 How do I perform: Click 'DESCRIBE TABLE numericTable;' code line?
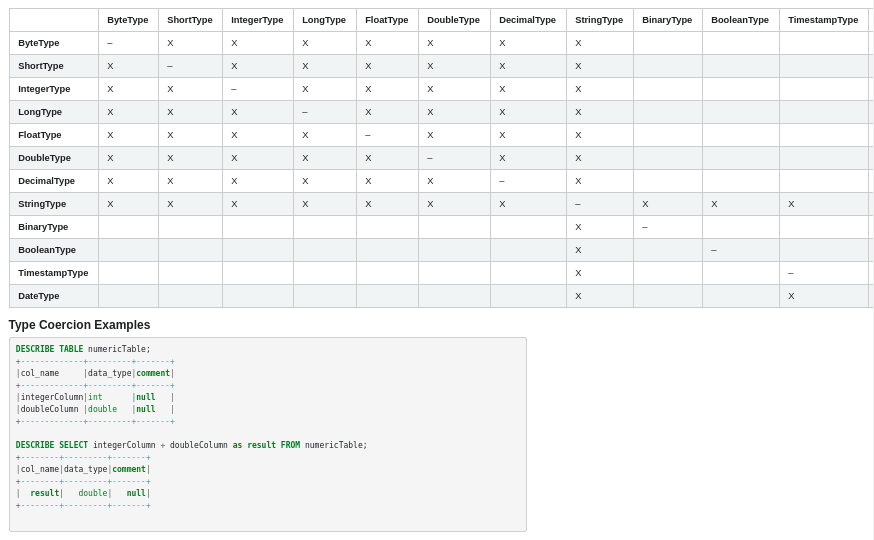(83, 349)
